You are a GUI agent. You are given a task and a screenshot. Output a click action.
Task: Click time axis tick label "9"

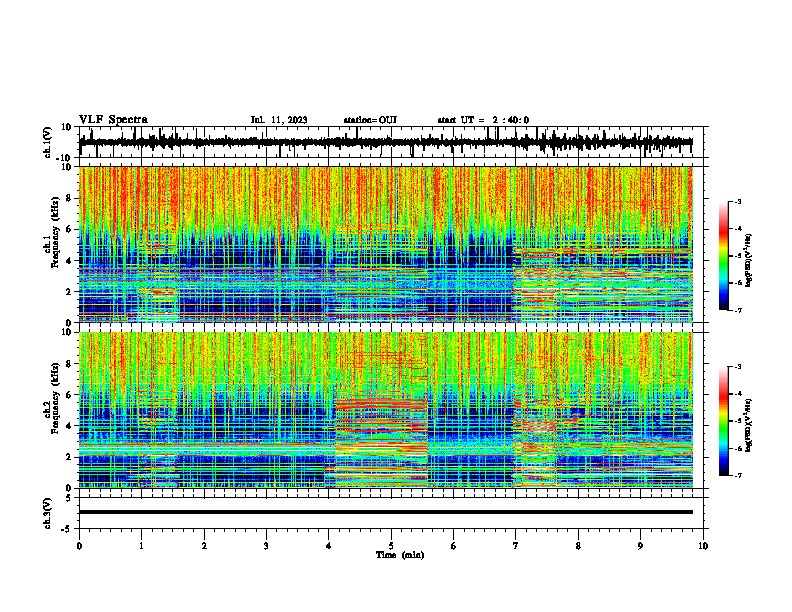pos(641,546)
